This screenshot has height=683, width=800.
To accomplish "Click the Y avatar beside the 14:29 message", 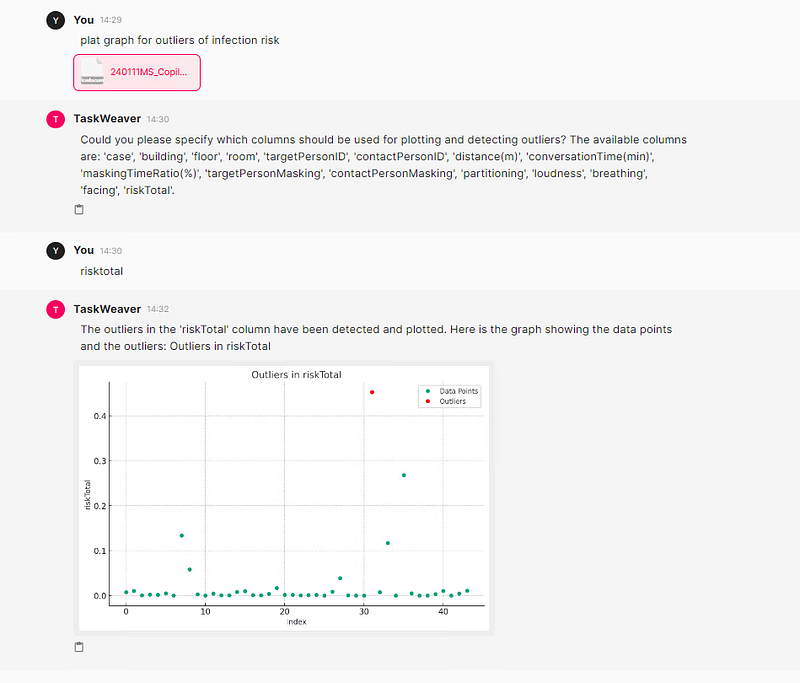I will pos(56,20).
